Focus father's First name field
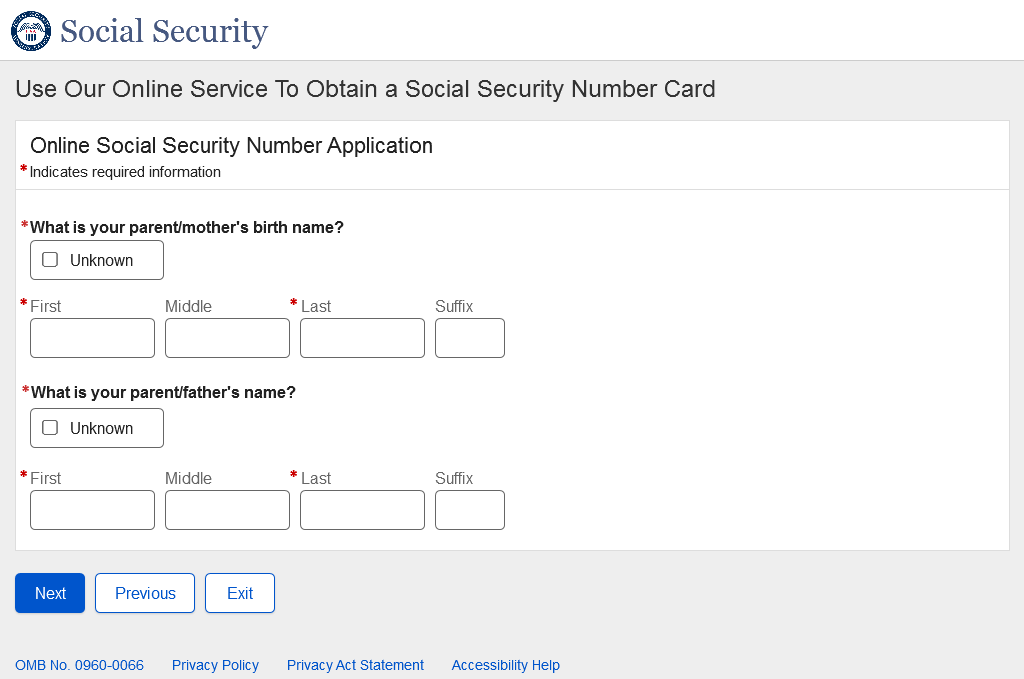The height and width of the screenshot is (679, 1024). (92, 510)
